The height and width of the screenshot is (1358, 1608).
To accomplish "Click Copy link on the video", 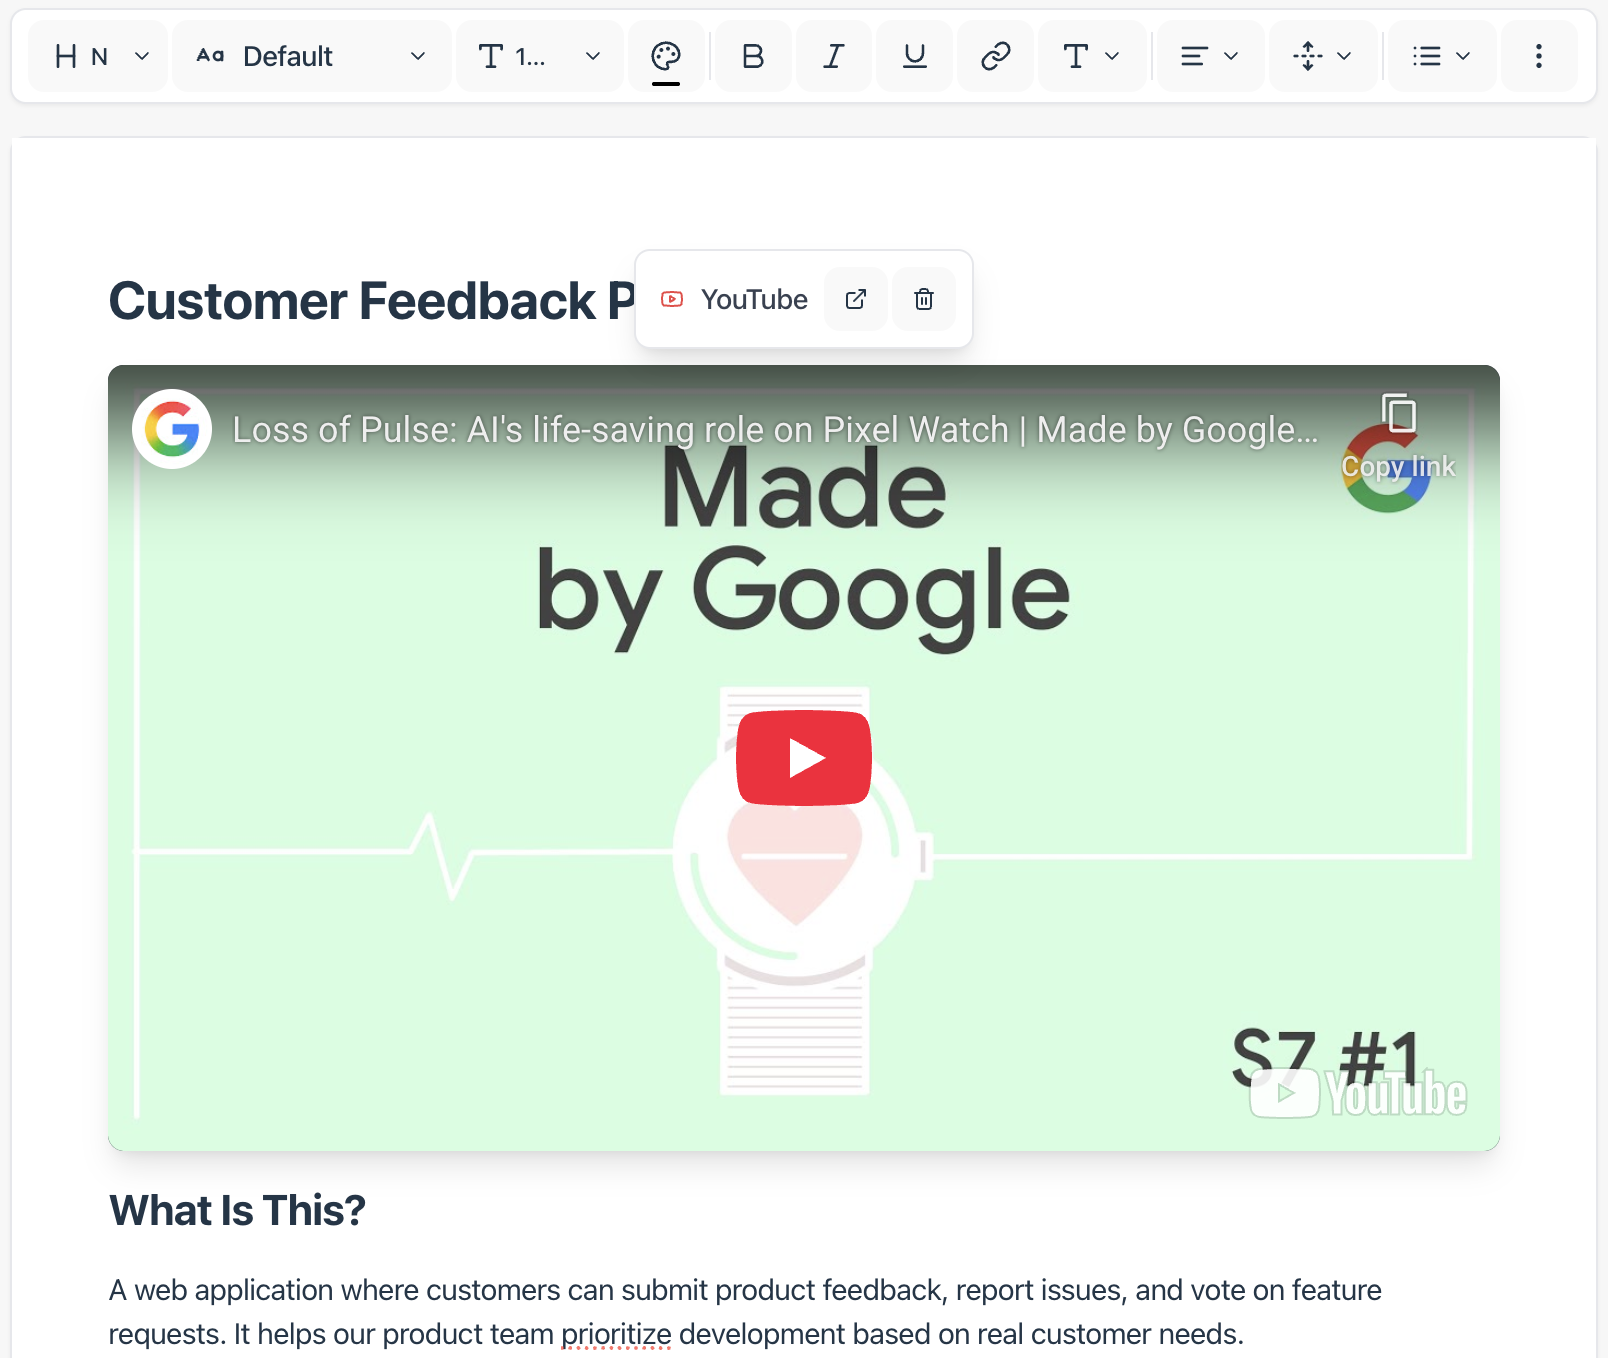I will tap(1398, 437).
